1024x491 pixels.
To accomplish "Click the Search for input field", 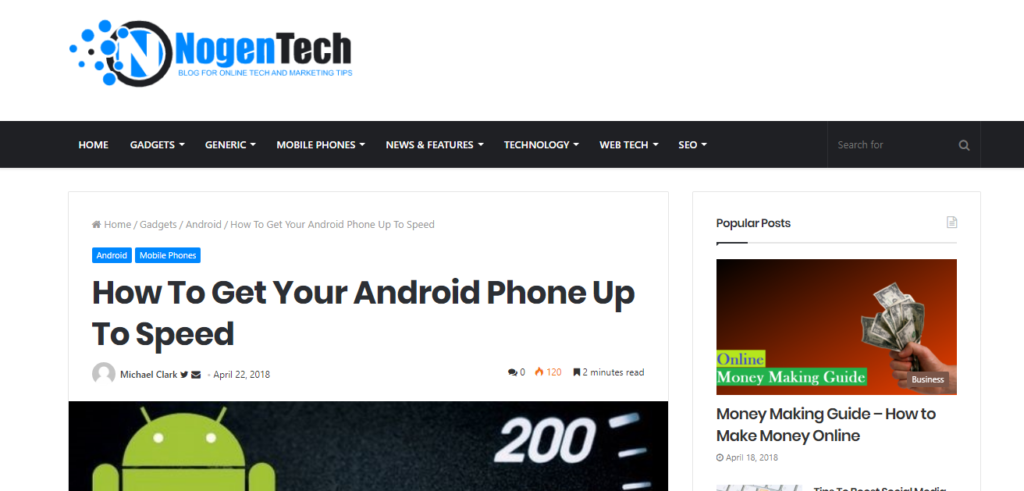I will click(893, 145).
